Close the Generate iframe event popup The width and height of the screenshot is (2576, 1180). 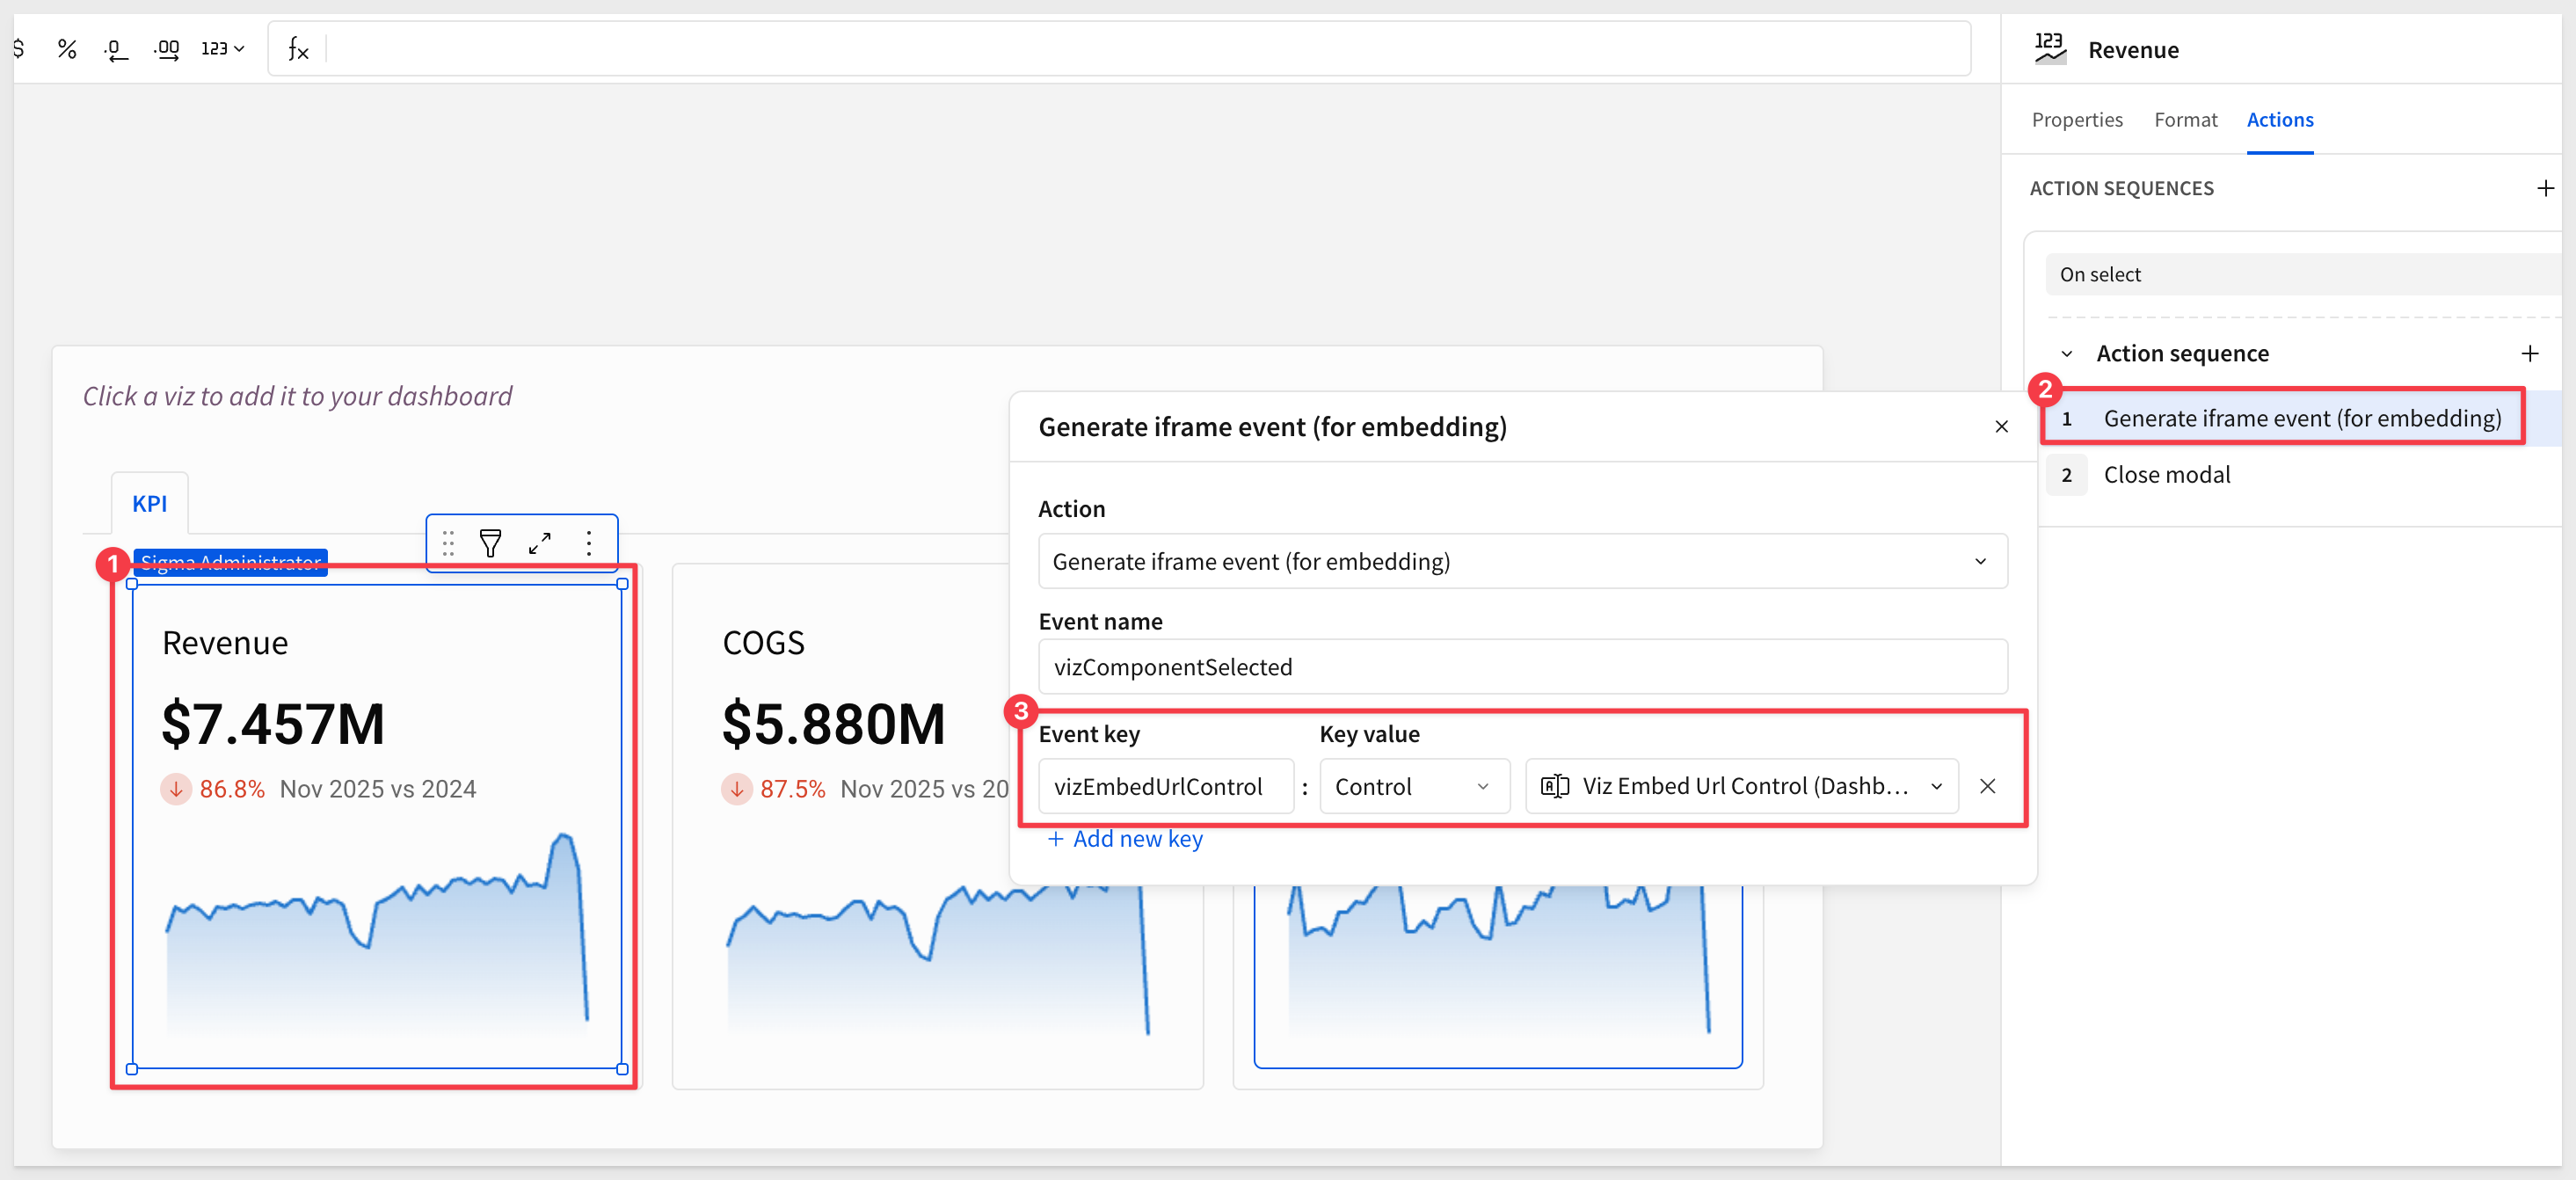2001,427
